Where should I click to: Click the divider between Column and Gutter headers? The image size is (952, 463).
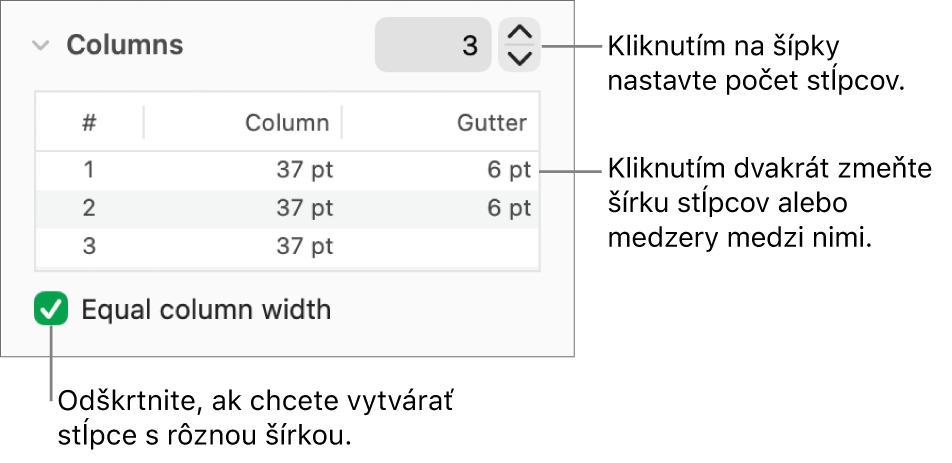point(342,123)
